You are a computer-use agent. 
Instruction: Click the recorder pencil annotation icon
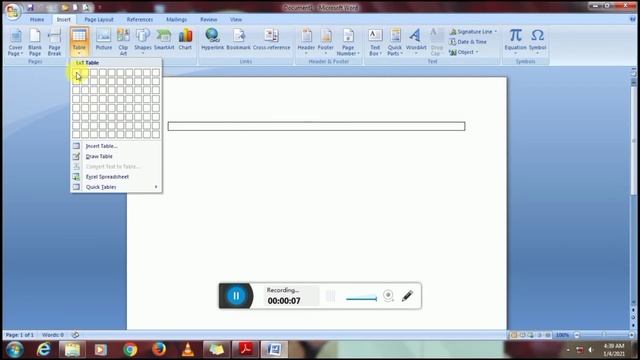pos(407,296)
